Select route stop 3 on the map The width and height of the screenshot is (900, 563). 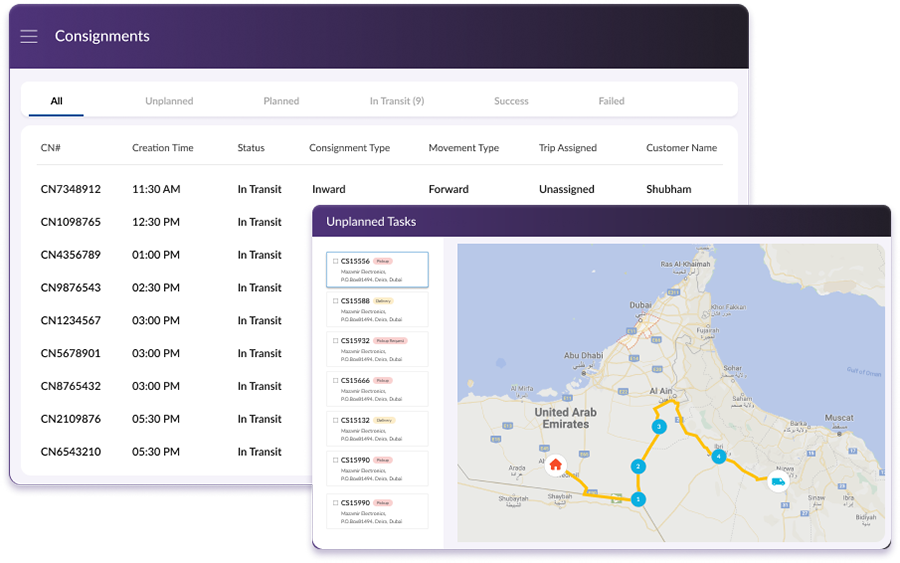658,426
